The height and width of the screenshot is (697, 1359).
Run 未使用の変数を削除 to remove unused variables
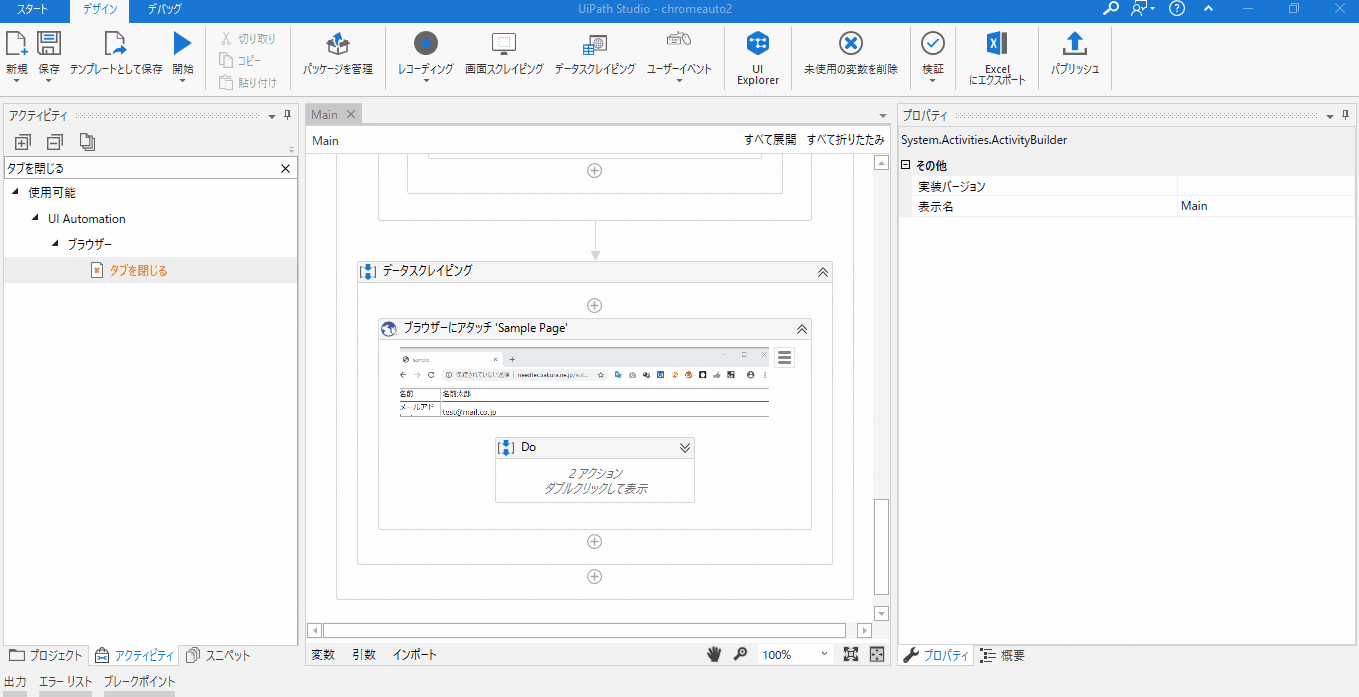pos(850,57)
